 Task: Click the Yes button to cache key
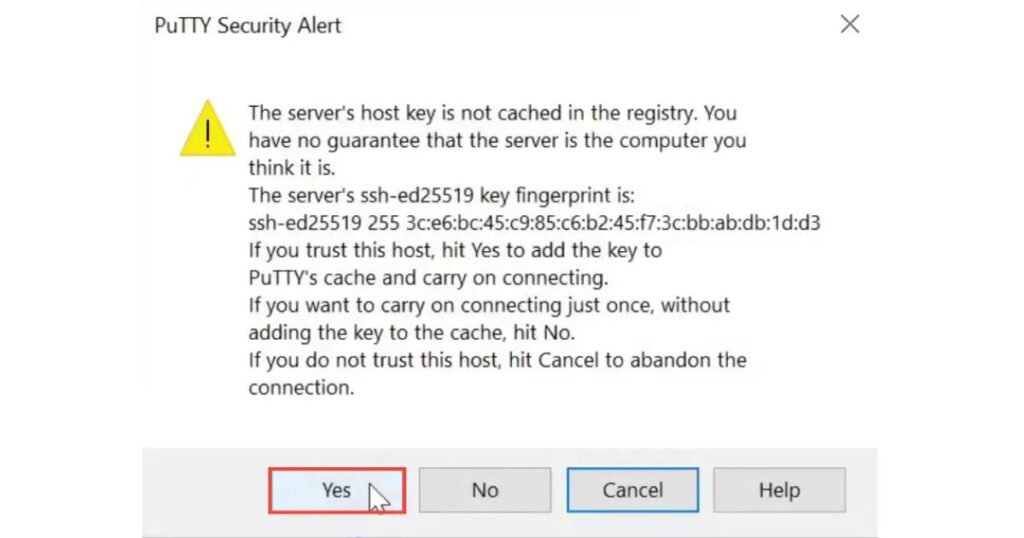point(336,490)
